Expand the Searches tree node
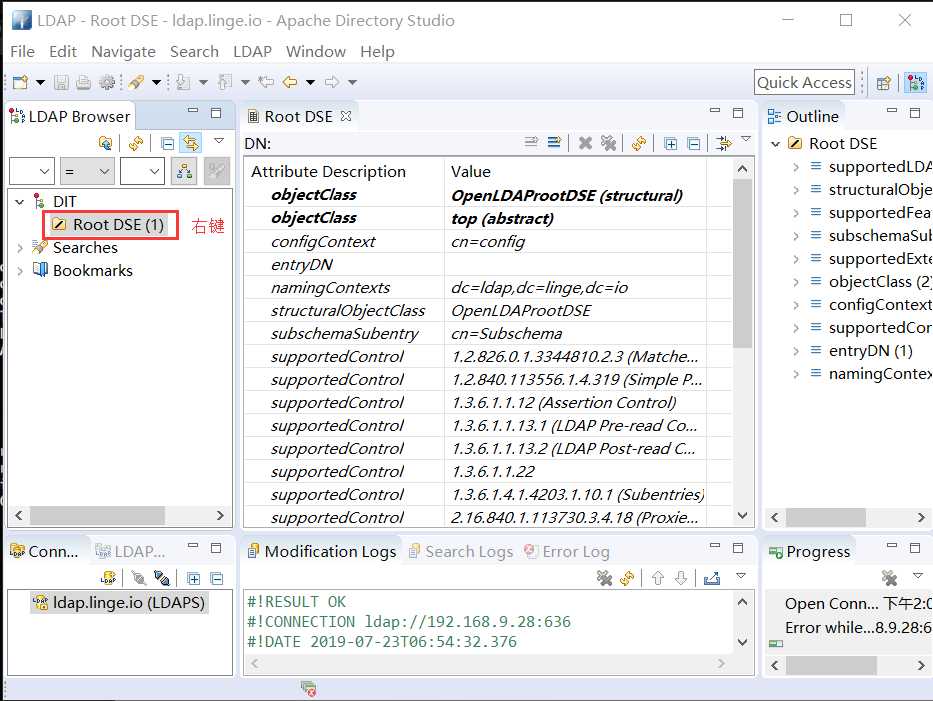The height and width of the screenshot is (701, 933). tap(20, 248)
